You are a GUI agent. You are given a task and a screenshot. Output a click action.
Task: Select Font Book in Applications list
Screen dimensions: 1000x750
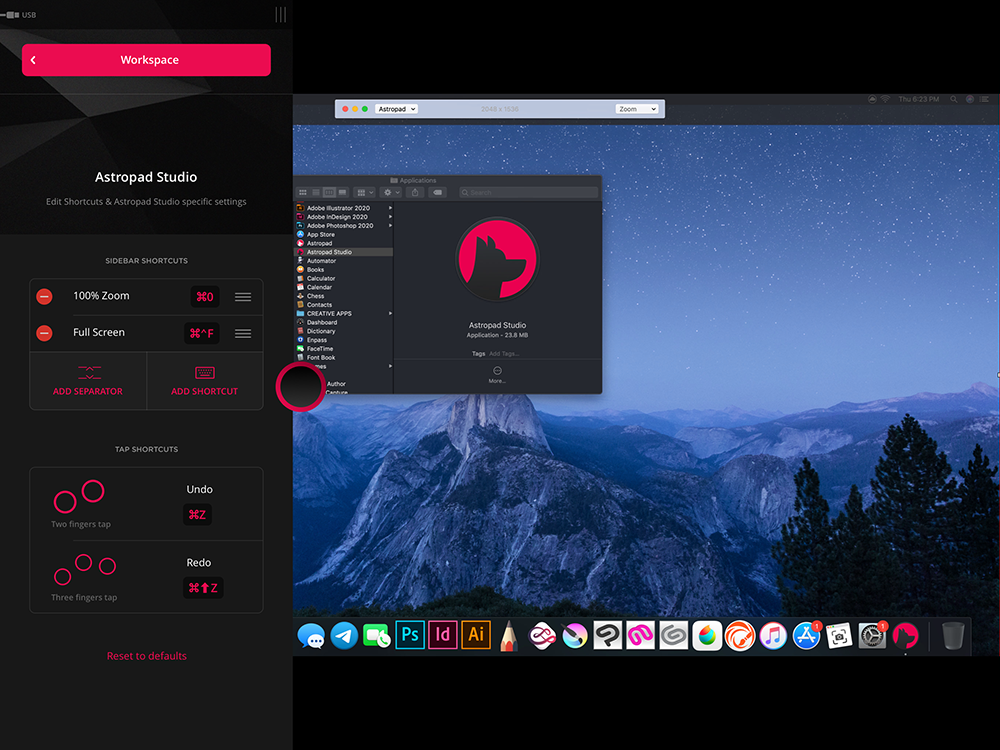pyautogui.click(x=321, y=358)
